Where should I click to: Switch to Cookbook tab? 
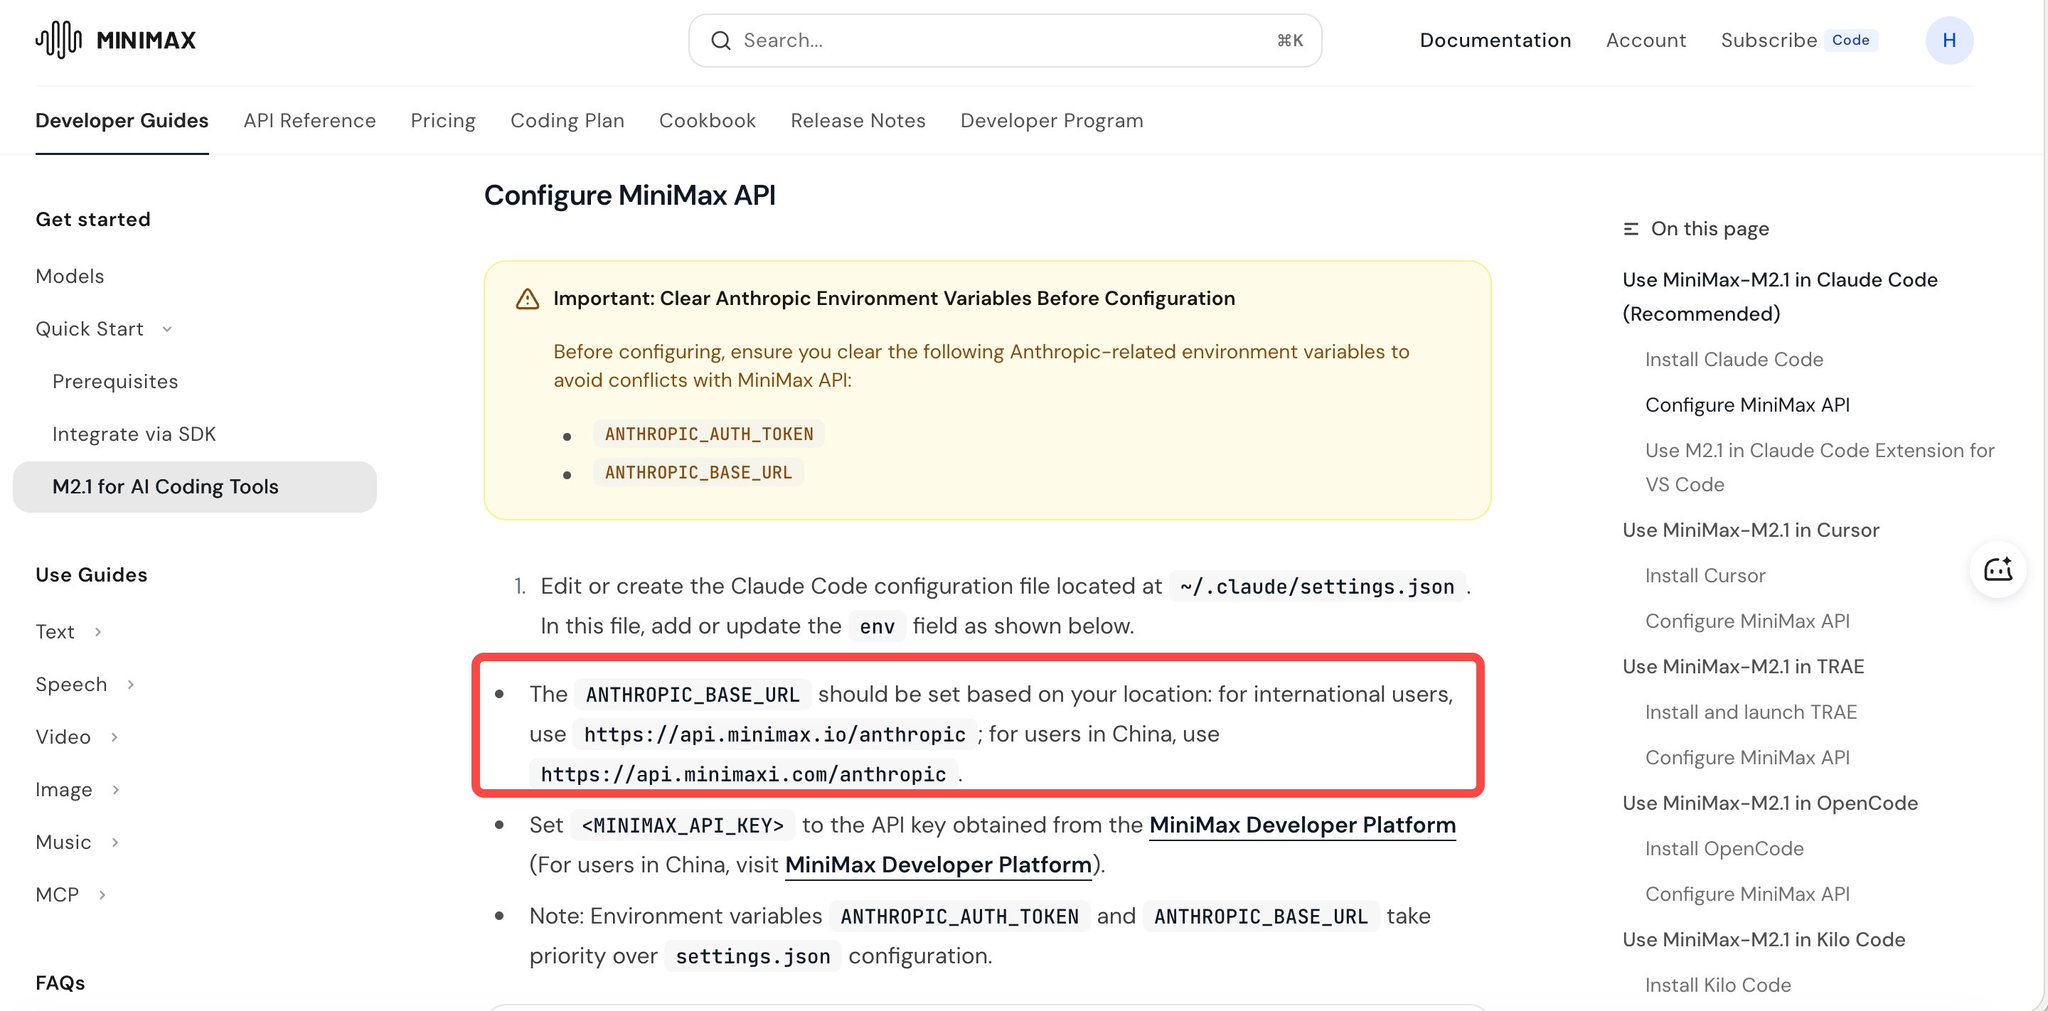tap(707, 120)
